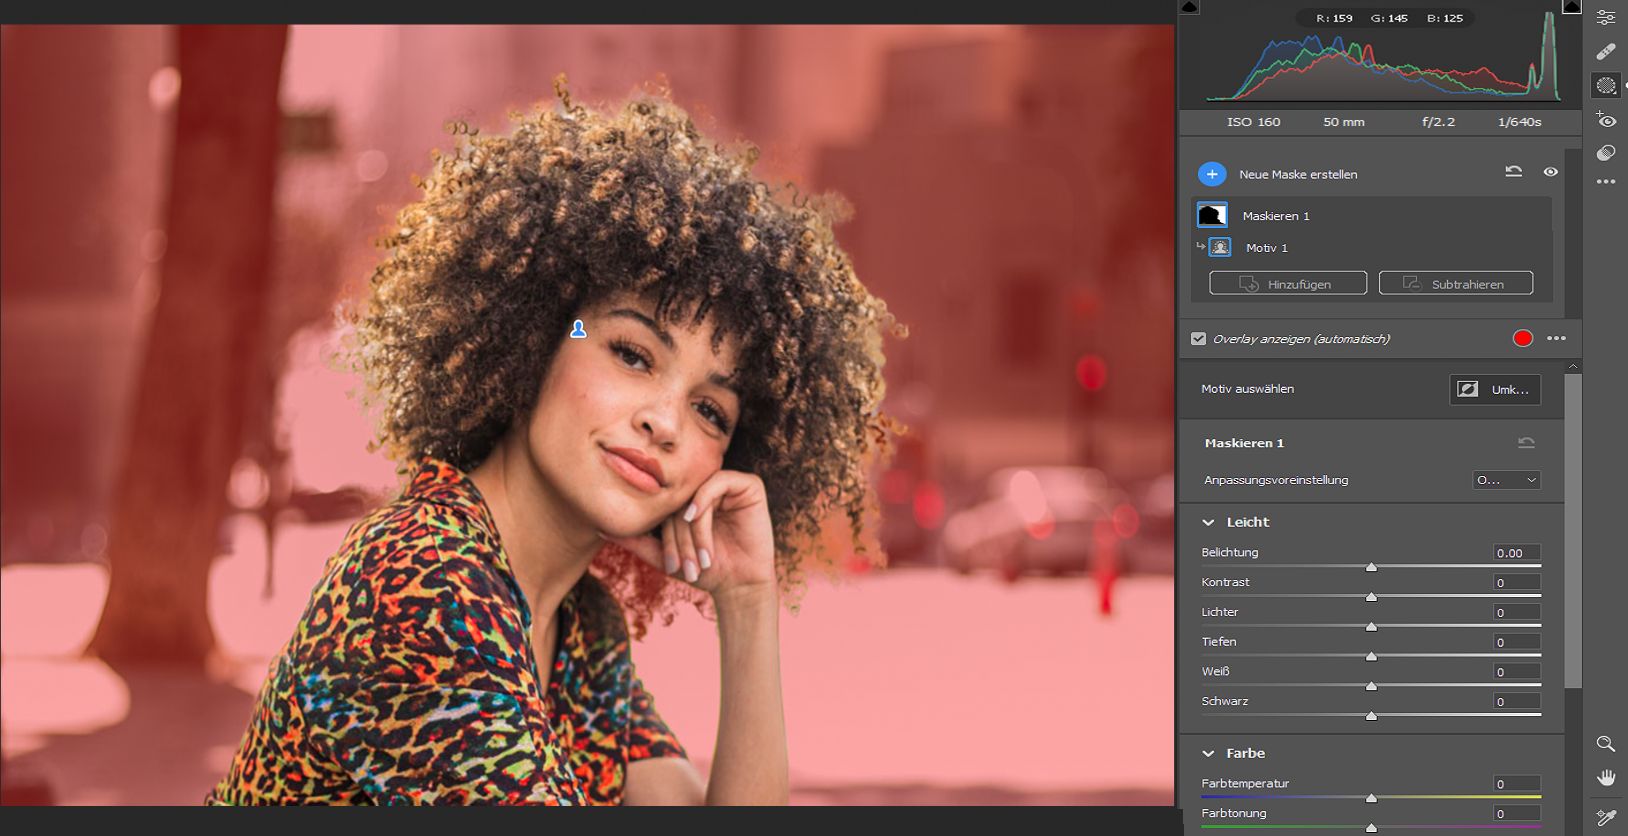Click the subject pin on the photo
The image size is (1628, 836).
578,329
